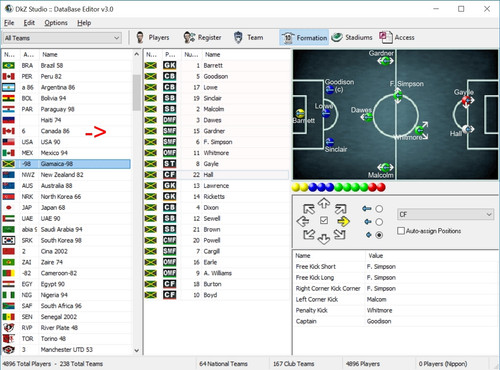Enable Auto-assign Positions checkbox

tap(401, 231)
